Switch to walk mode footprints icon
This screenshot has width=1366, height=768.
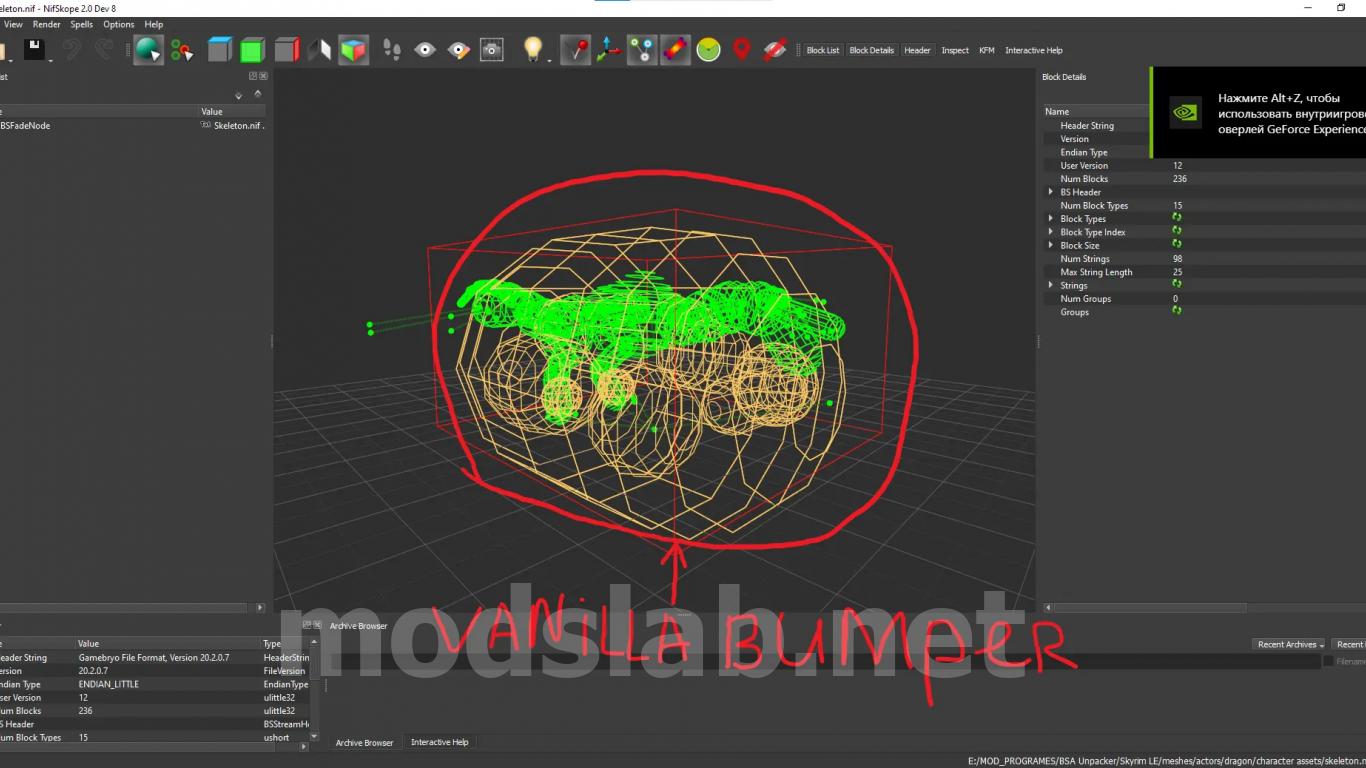tap(393, 49)
